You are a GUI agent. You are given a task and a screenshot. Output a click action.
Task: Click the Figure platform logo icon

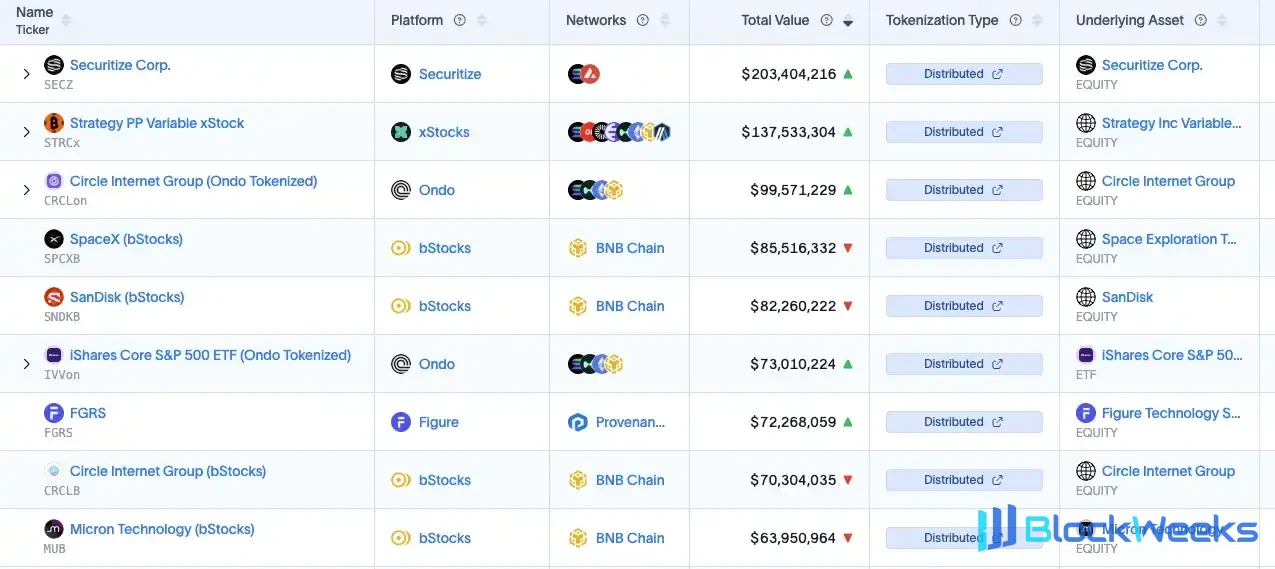(x=401, y=422)
